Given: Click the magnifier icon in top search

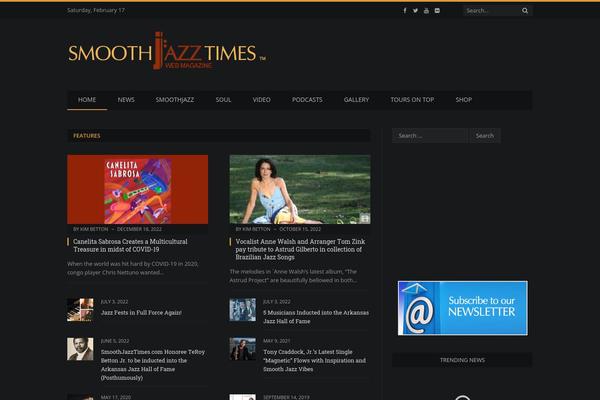Looking at the screenshot, I should [525, 11].
